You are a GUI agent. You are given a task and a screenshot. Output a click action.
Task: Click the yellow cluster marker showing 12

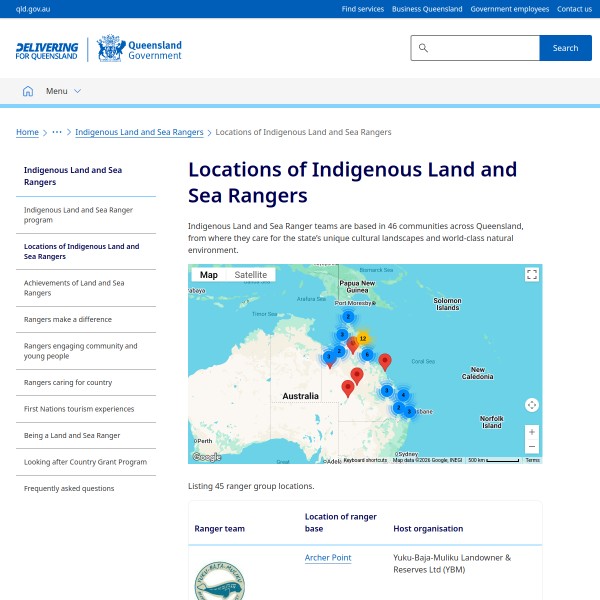362,339
